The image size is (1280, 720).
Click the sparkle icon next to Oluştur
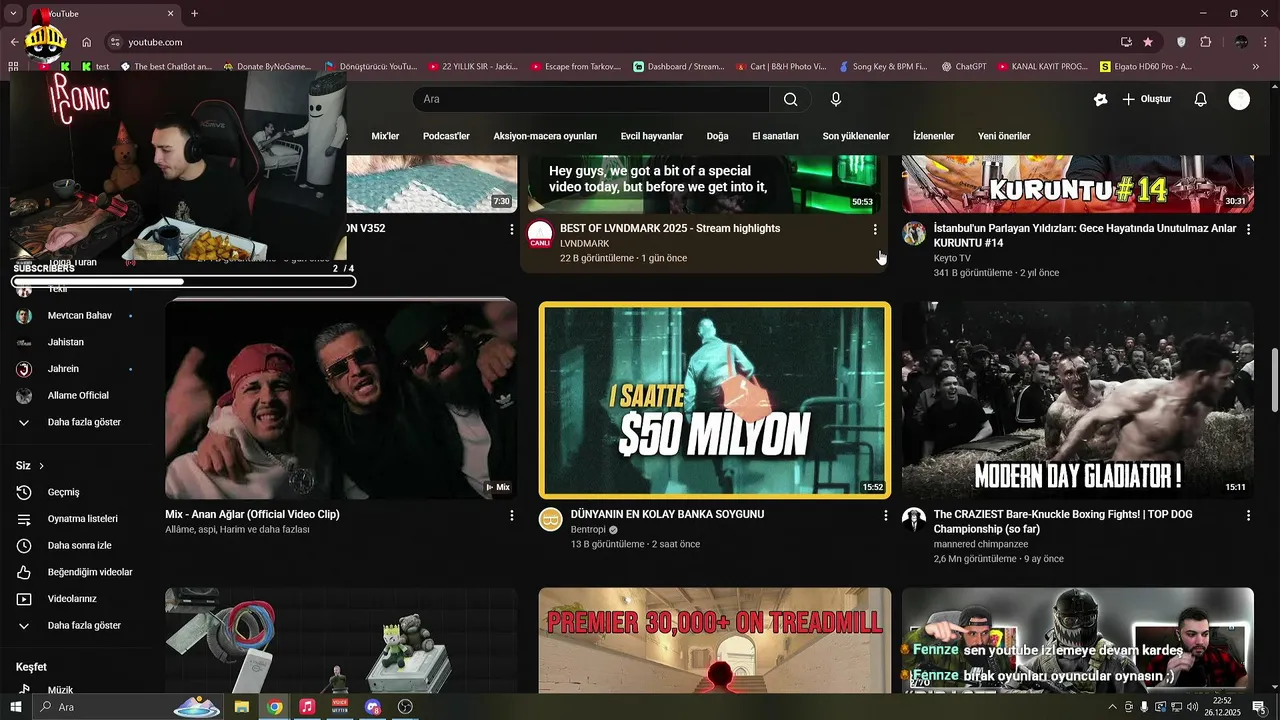point(1100,99)
